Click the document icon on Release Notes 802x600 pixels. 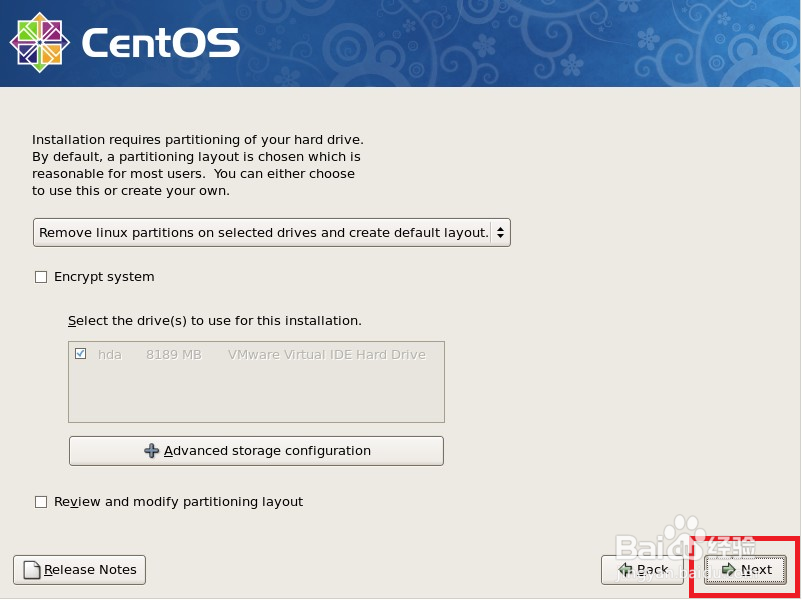point(32,570)
